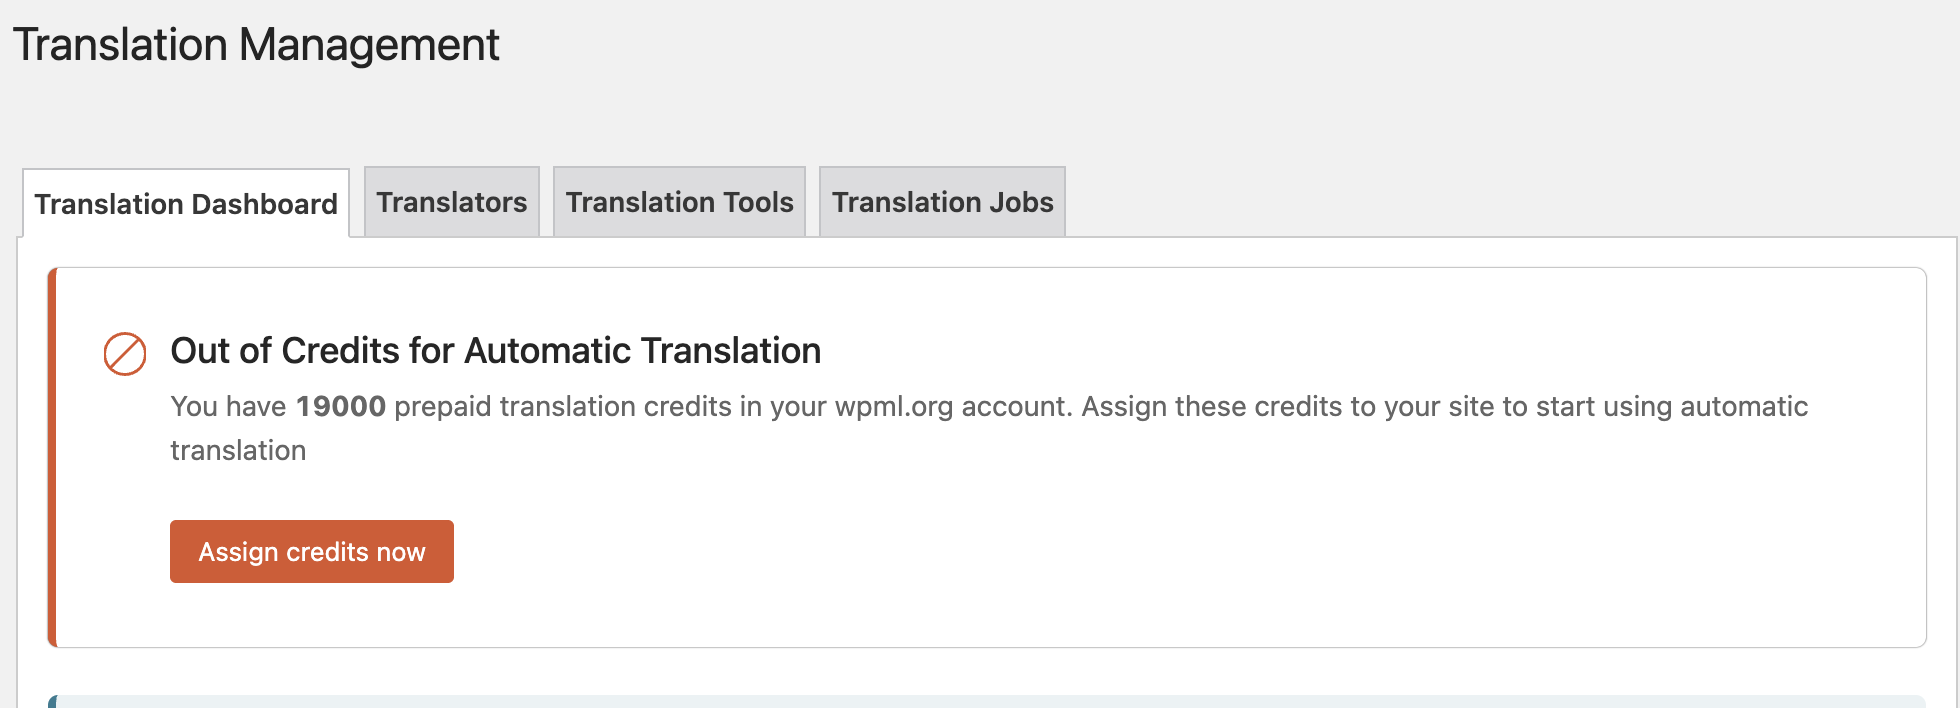This screenshot has height=708, width=1960.
Task: Click the Out of Credits heading
Action: 496,351
